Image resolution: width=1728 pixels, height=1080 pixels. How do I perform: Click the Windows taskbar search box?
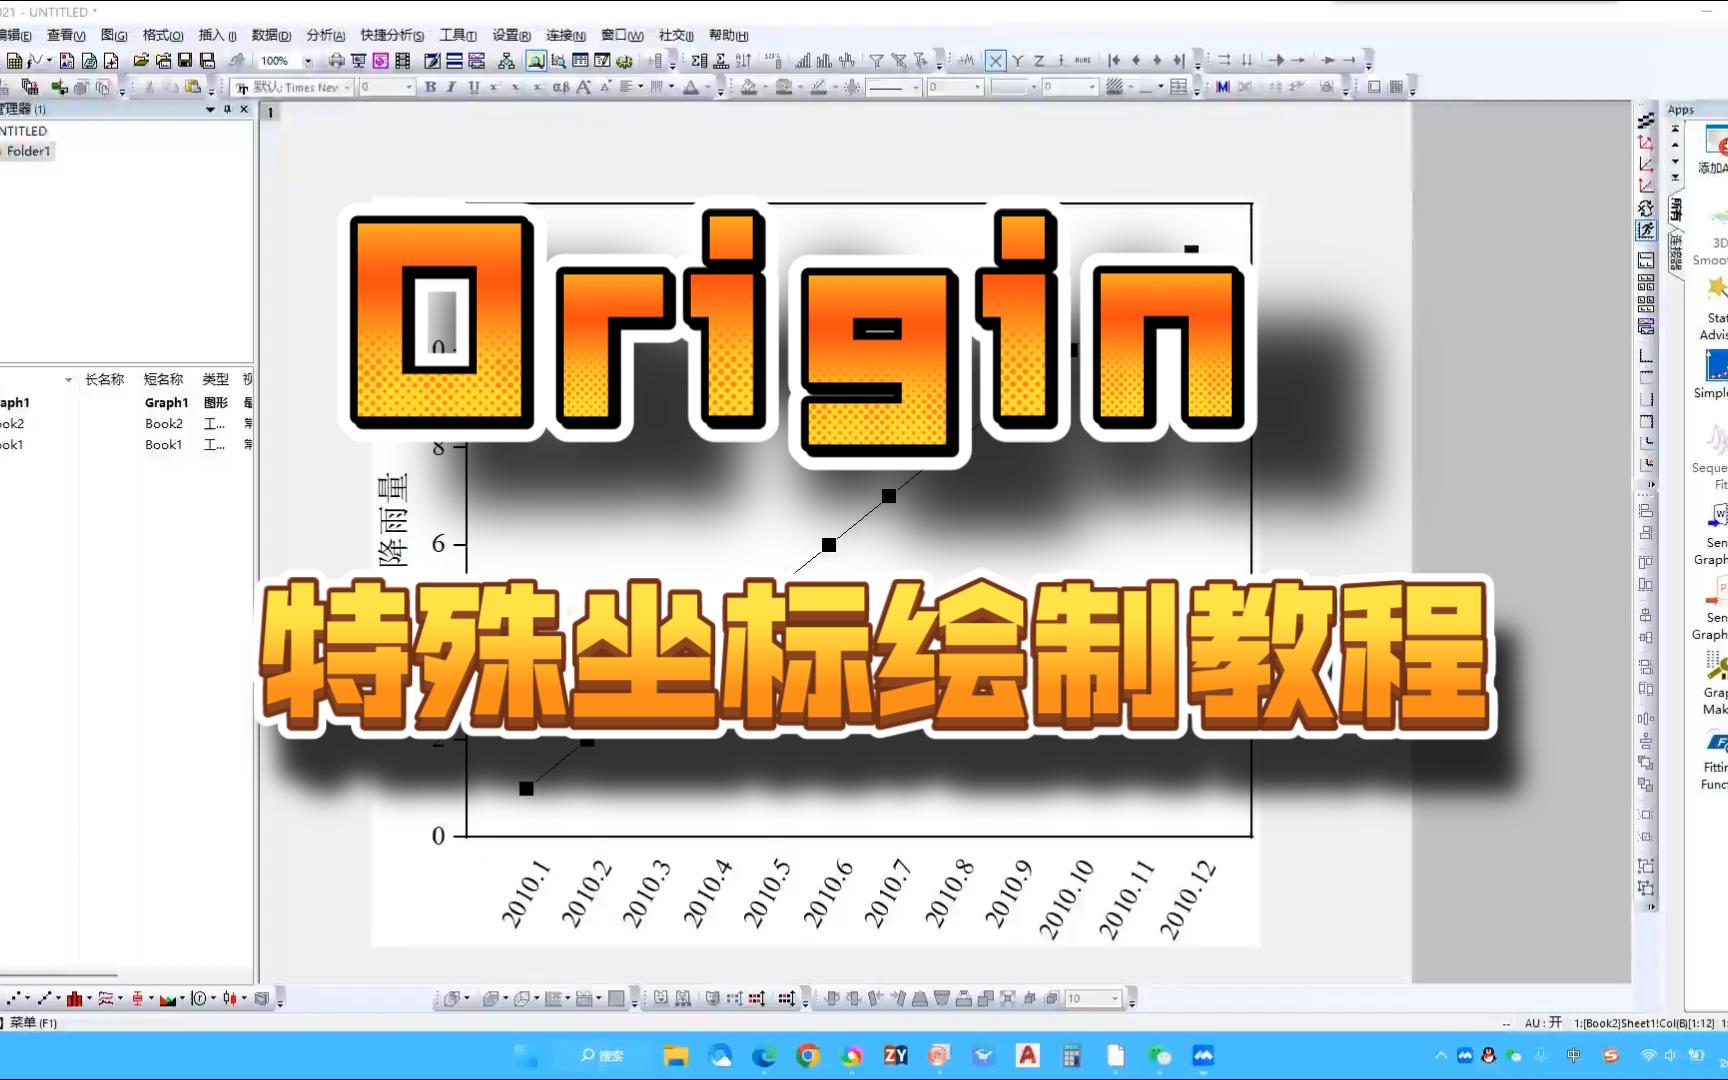coord(603,1055)
